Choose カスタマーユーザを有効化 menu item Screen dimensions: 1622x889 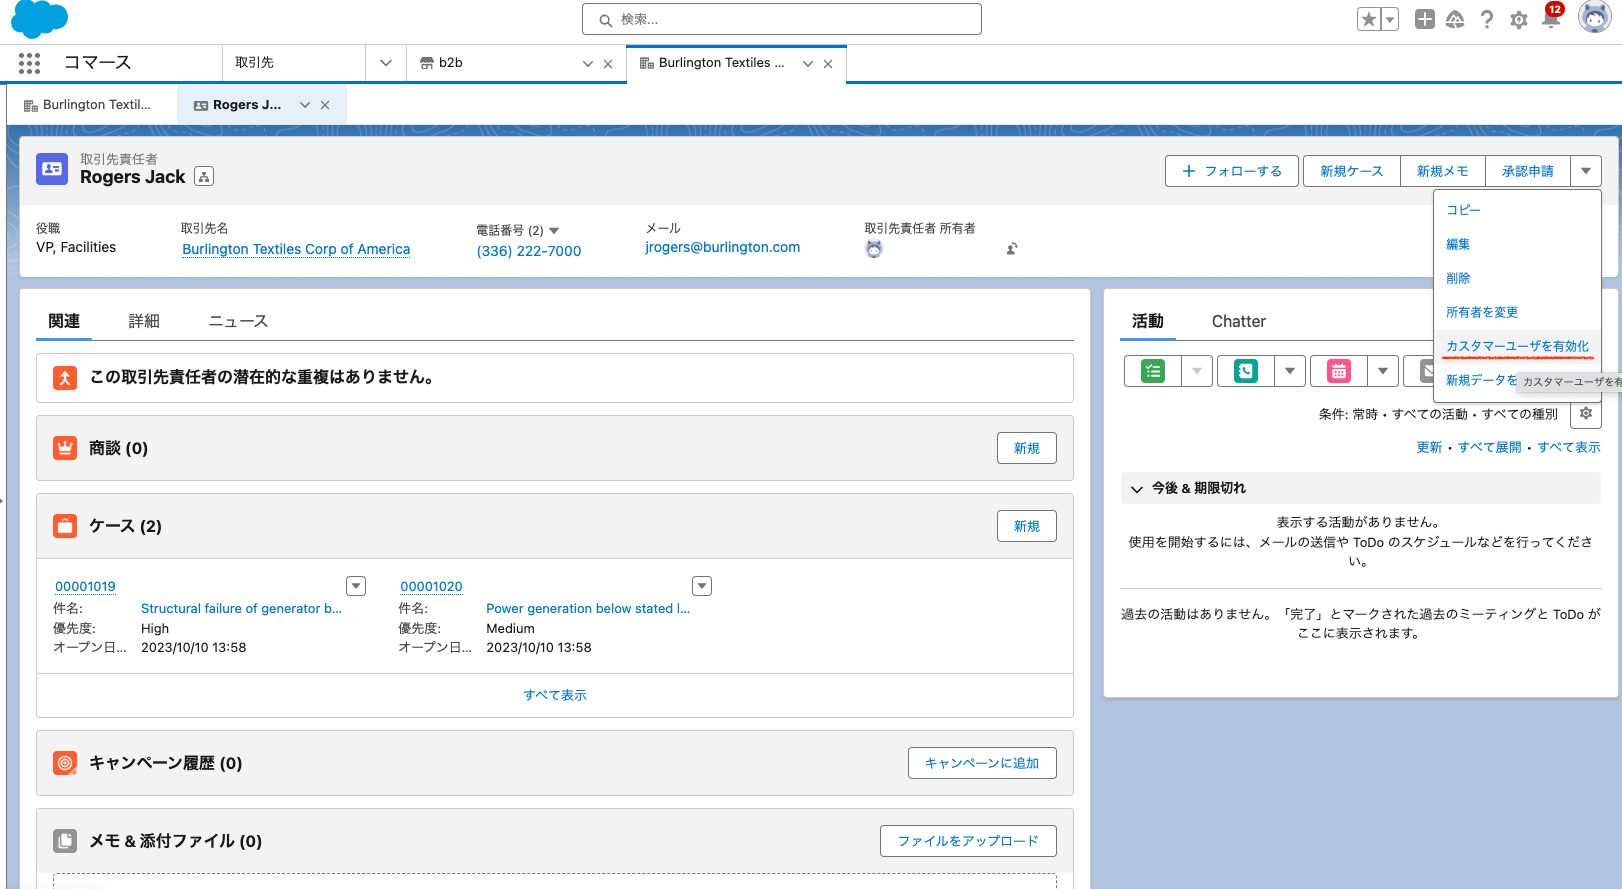1517,346
